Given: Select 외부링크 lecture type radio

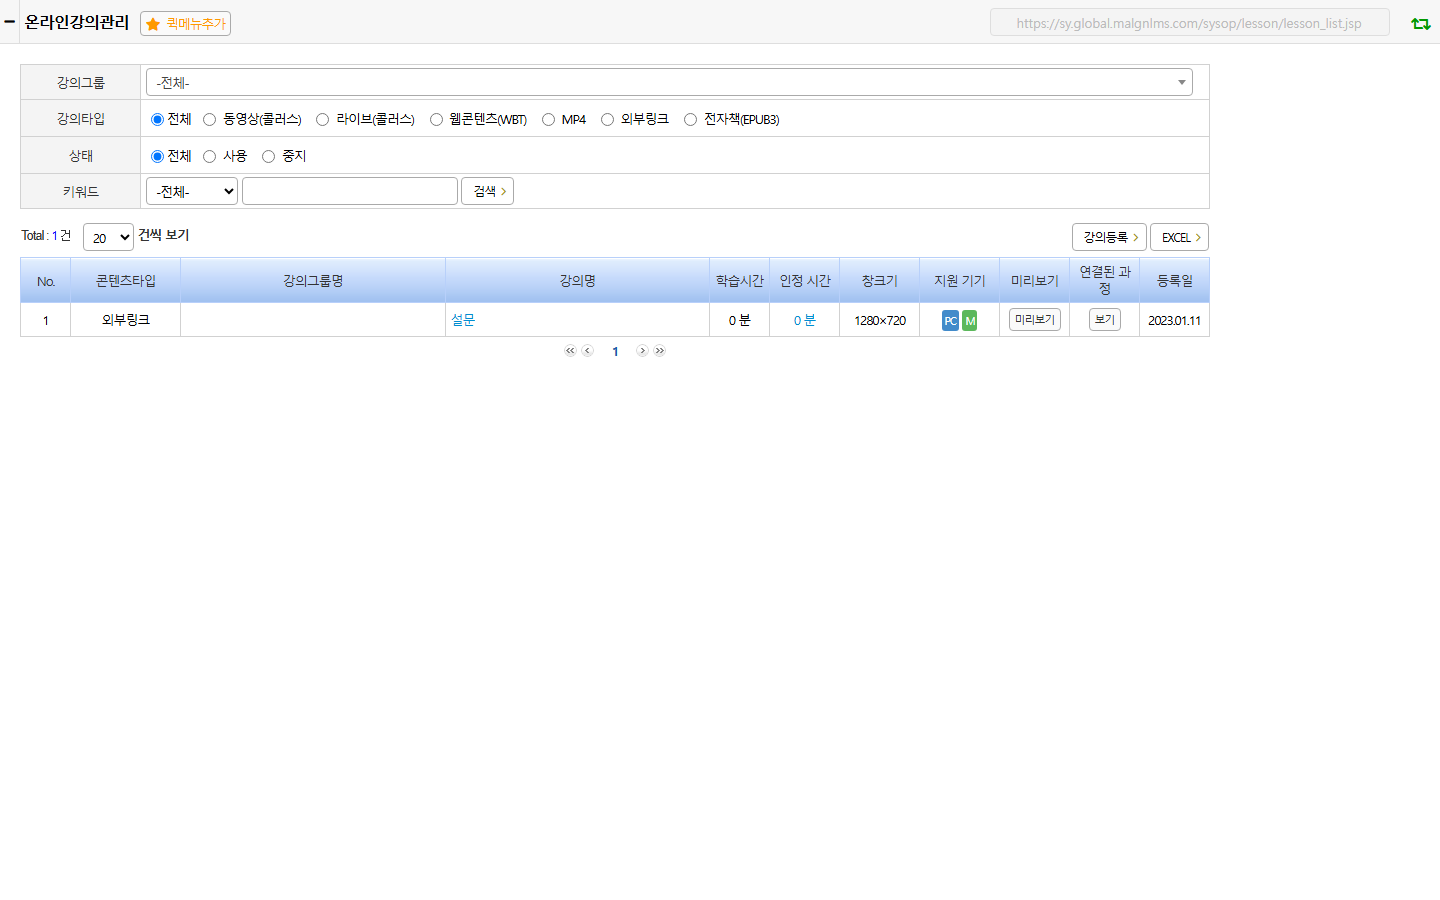Looking at the screenshot, I should point(607,119).
